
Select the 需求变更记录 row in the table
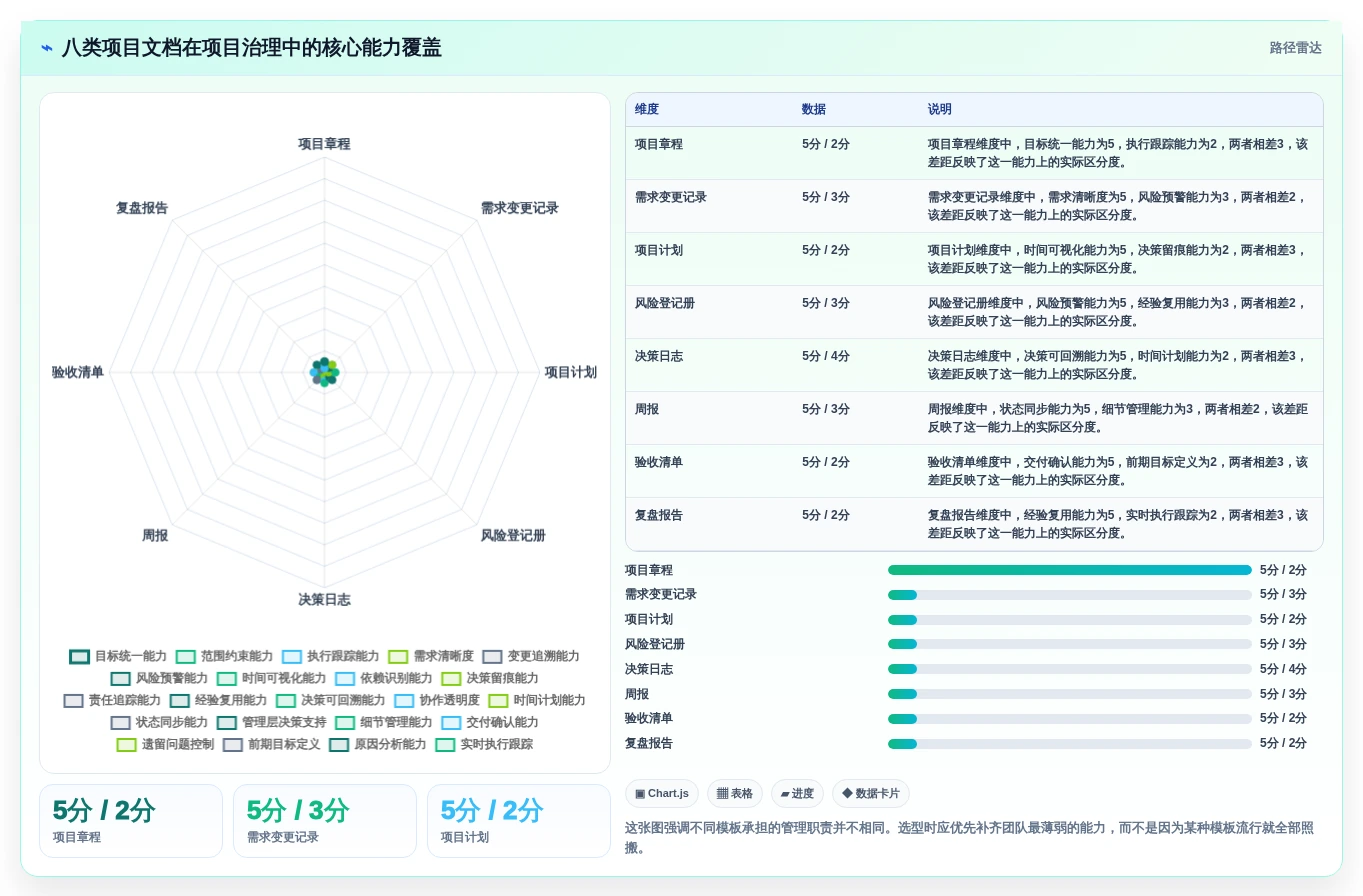coord(974,206)
